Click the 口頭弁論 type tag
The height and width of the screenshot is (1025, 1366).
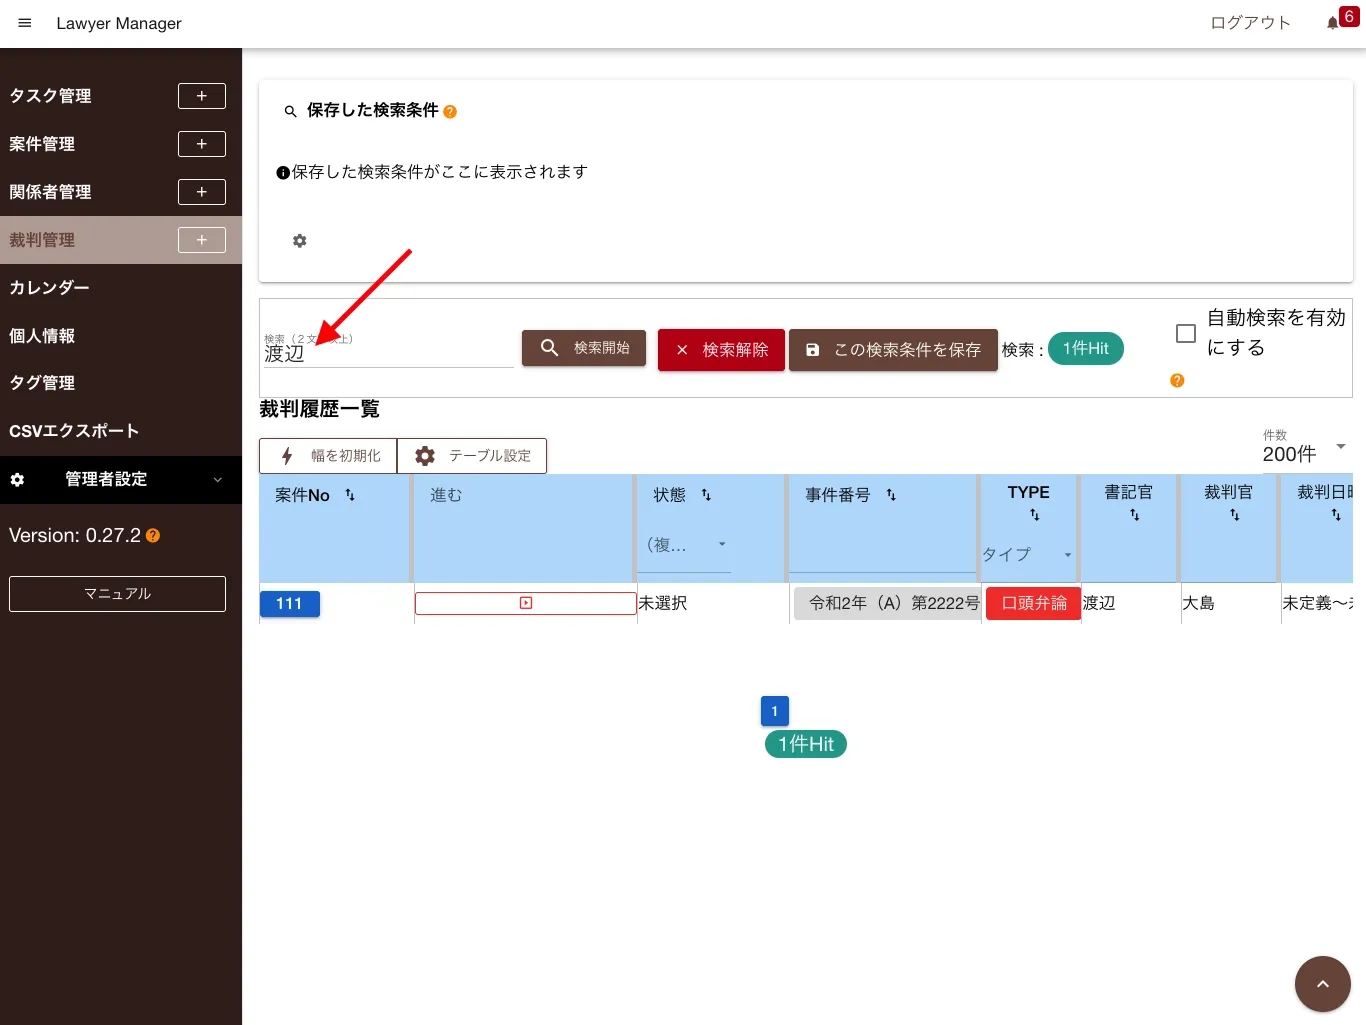[1034, 604]
